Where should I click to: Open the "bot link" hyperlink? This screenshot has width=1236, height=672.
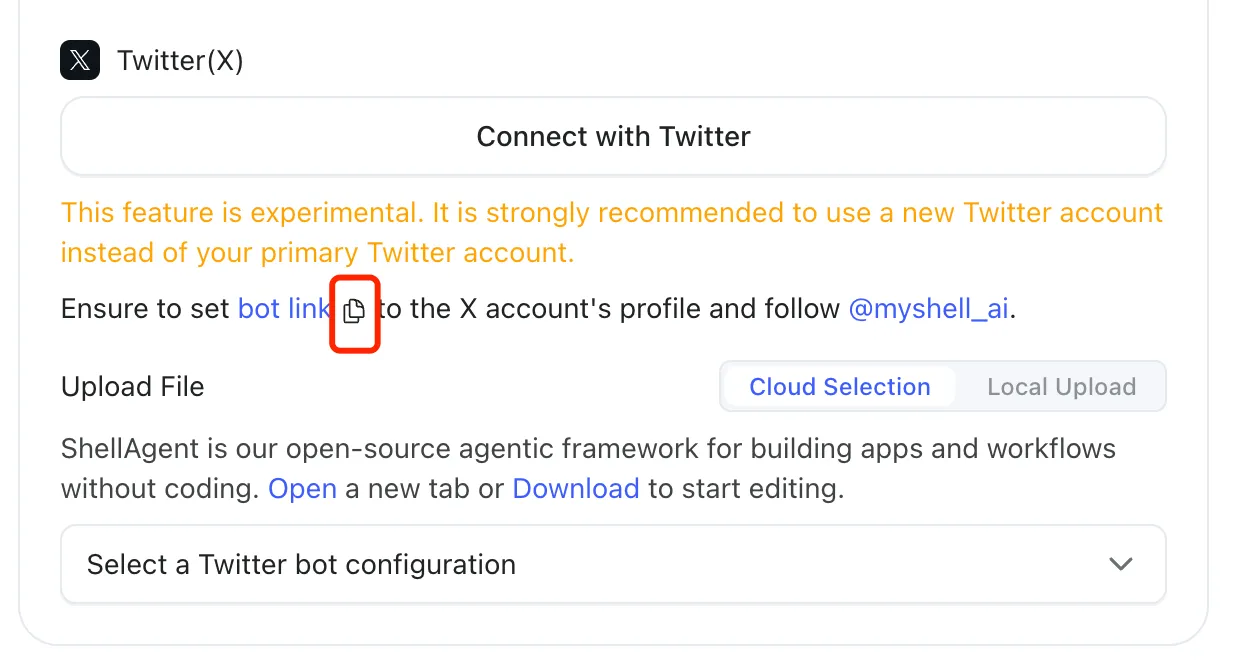coord(284,309)
